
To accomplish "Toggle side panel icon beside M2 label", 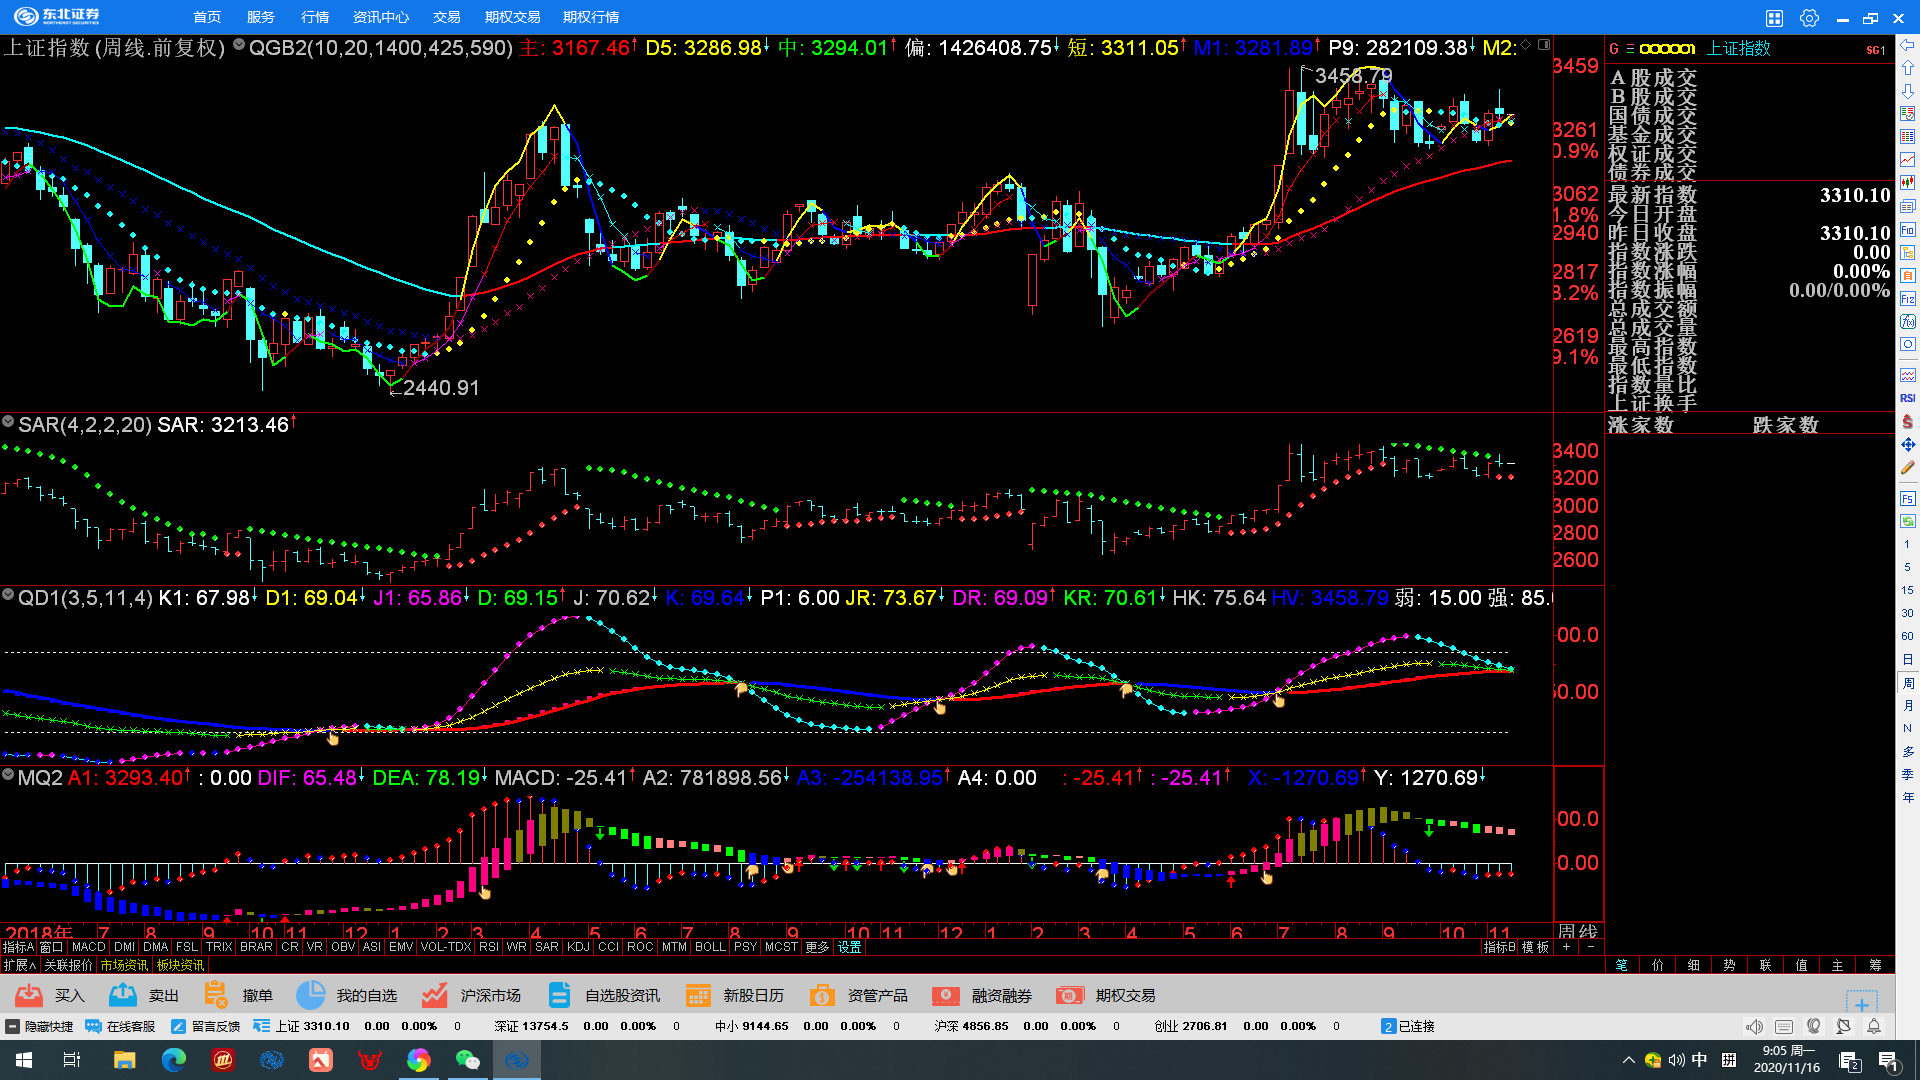I will (1544, 45).
